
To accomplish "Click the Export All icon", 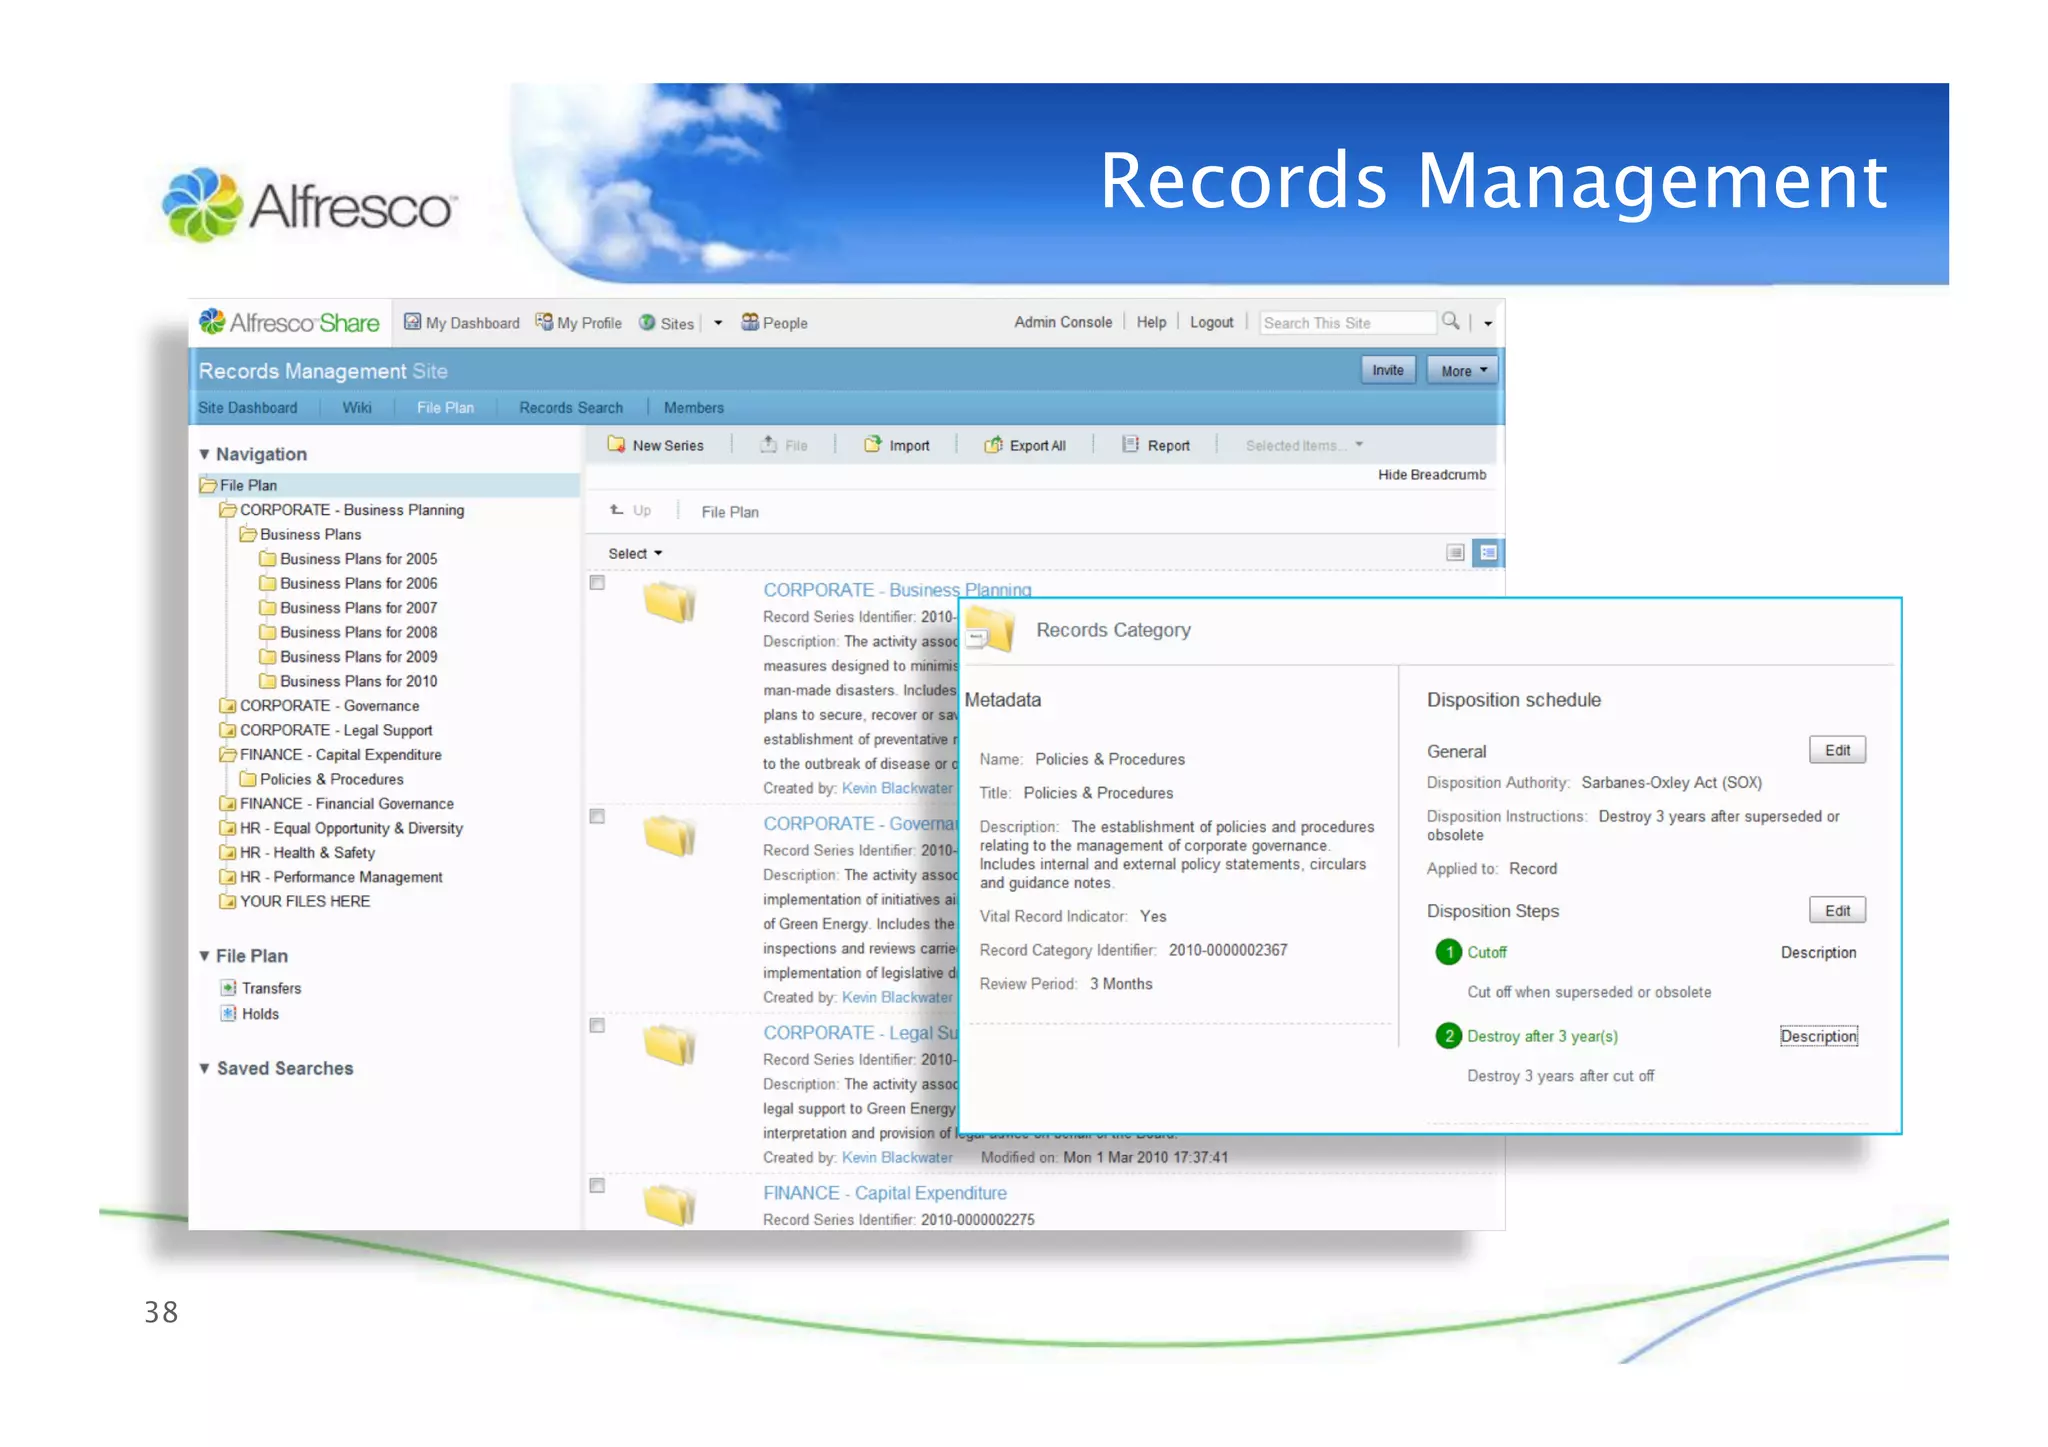I will click(x=993, y=444).
